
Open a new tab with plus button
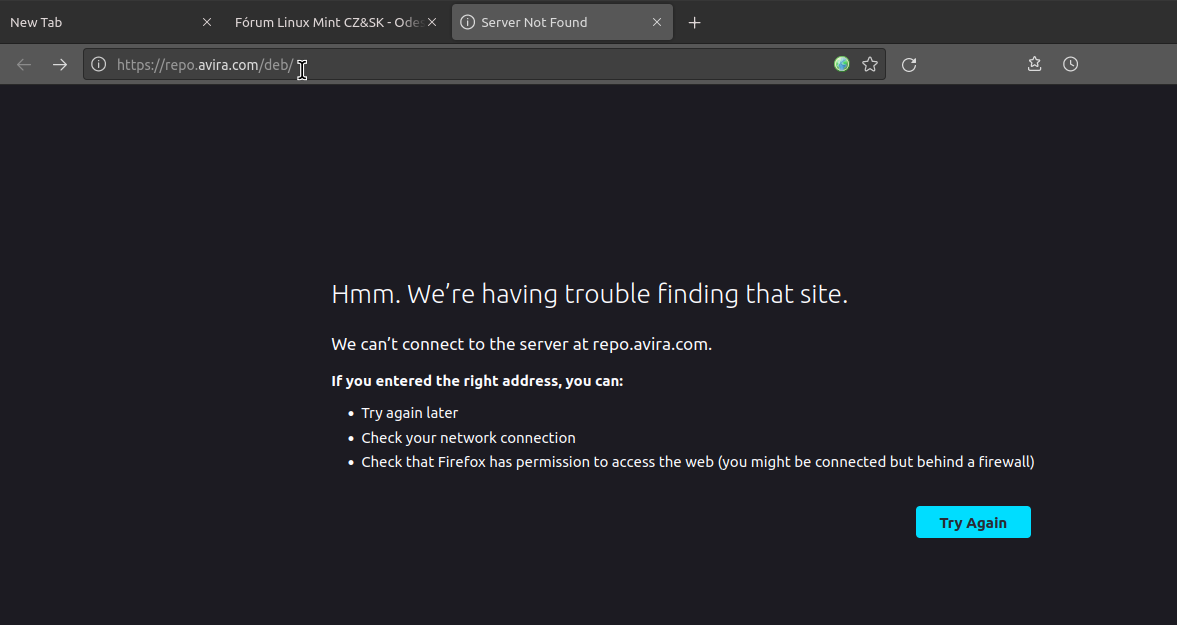click(695, 22)
